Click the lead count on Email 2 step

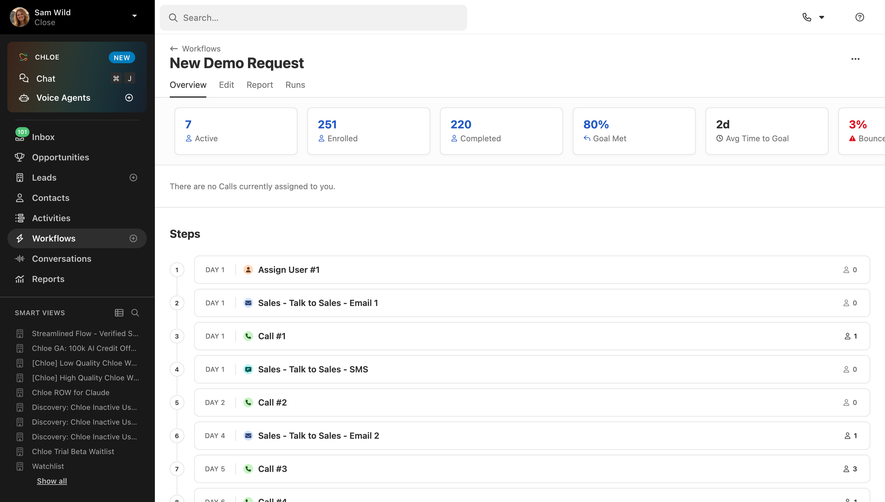tap(851, 436)
